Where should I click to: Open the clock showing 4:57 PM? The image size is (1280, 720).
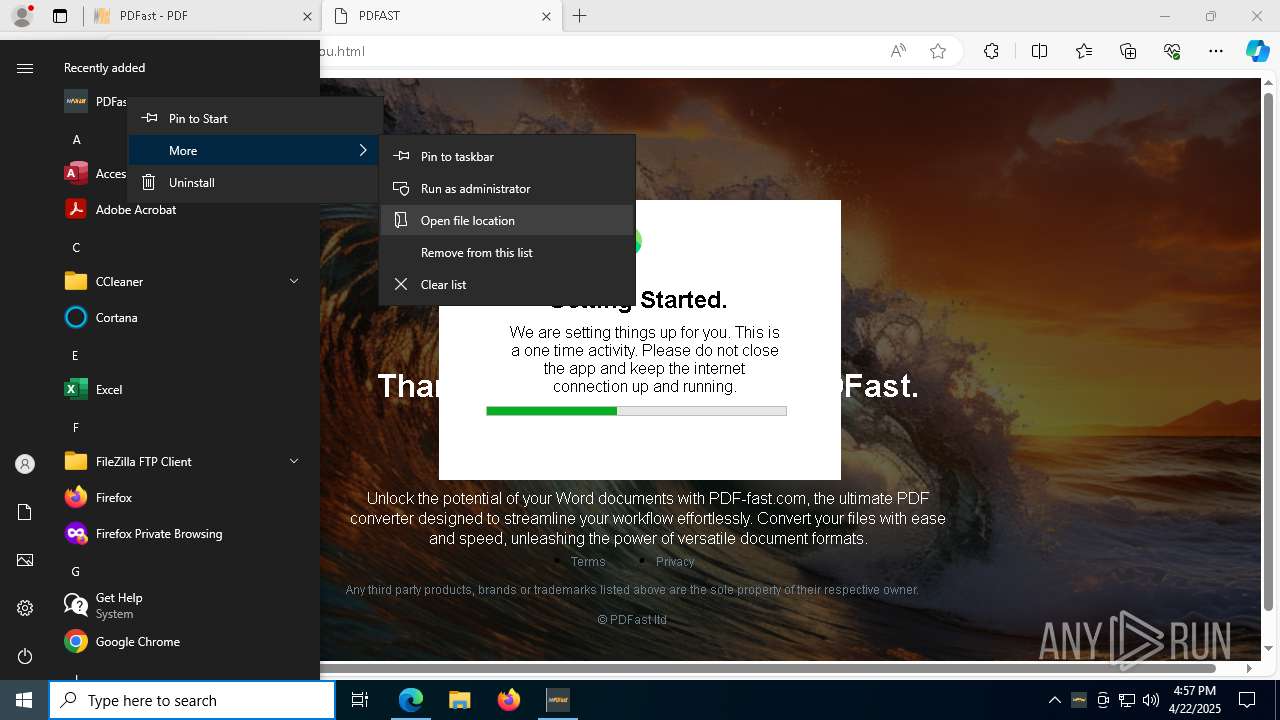tap(1195, 700)
